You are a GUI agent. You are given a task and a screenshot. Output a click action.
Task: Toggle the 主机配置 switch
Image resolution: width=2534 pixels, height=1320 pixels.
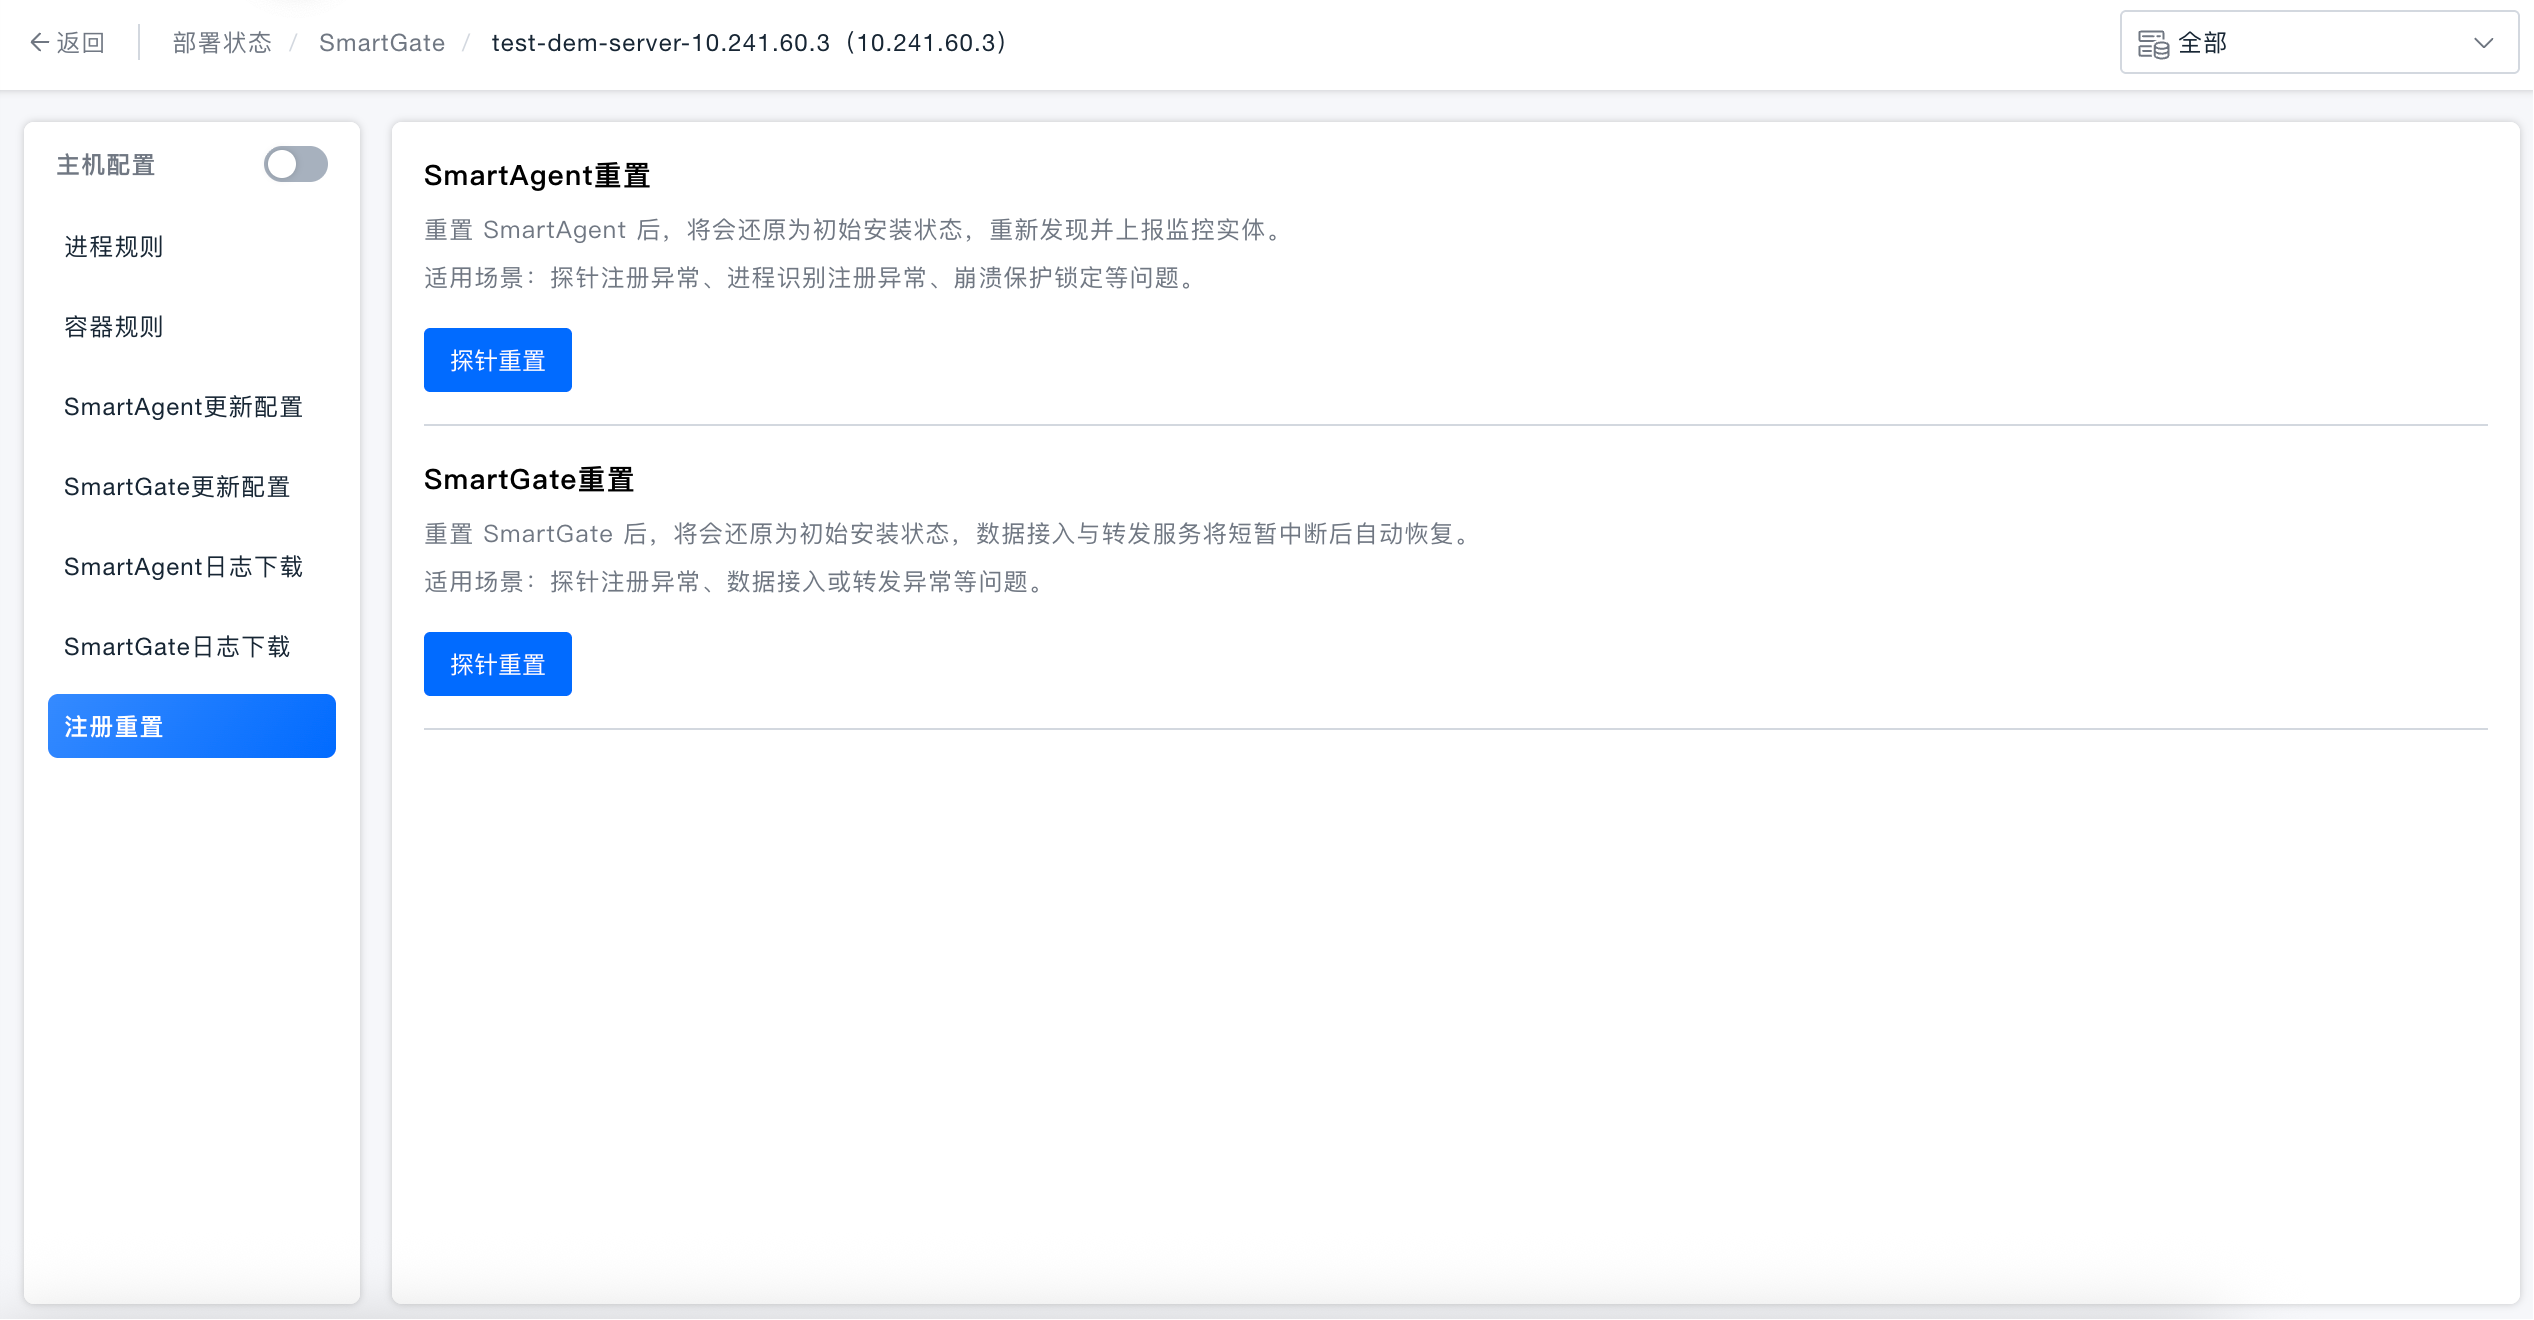[295, 164]
